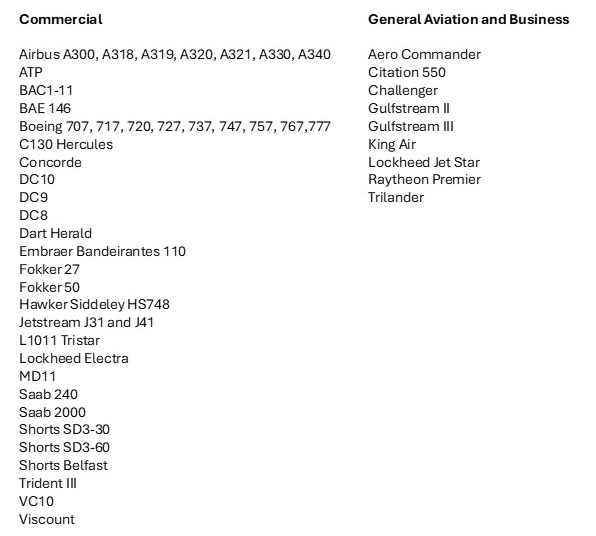
Task: Click King Air text
Action: coord(392,144)
